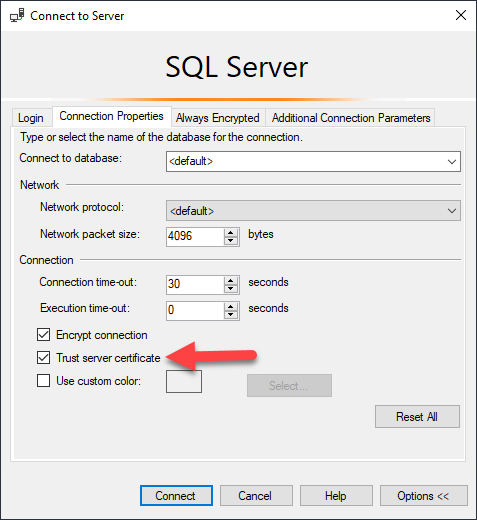
Task: Select the Connection Properties tab
Action: [111, 116]
